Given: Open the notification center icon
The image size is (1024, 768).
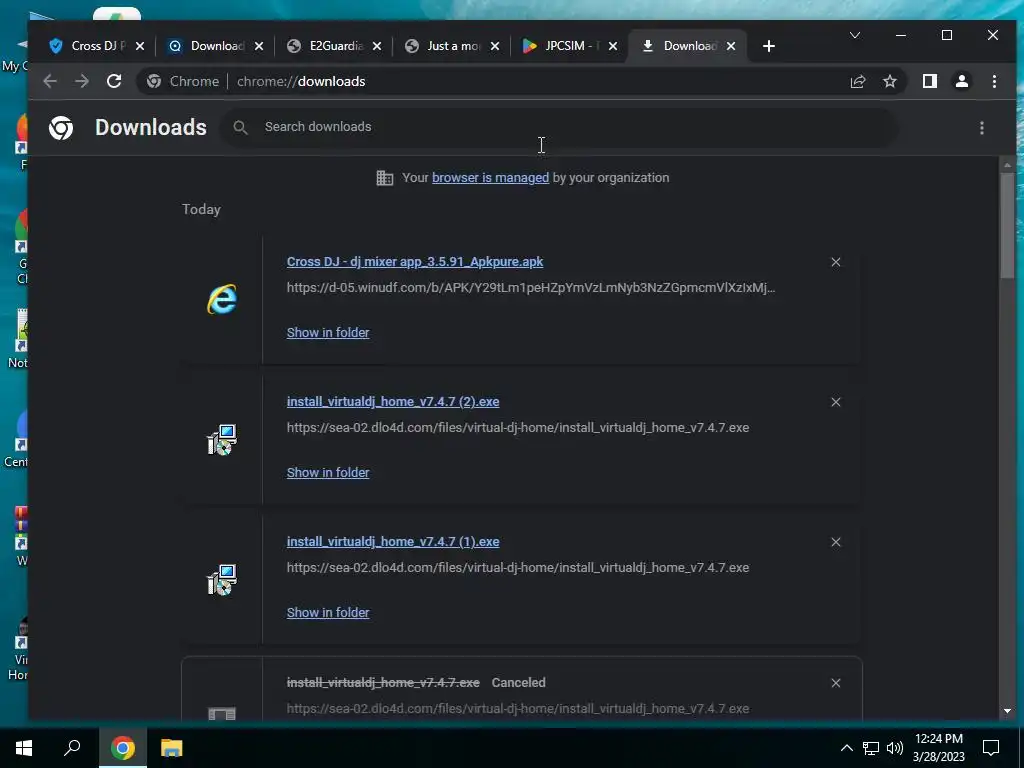Looking at the screenshot, I should point(991,748).
